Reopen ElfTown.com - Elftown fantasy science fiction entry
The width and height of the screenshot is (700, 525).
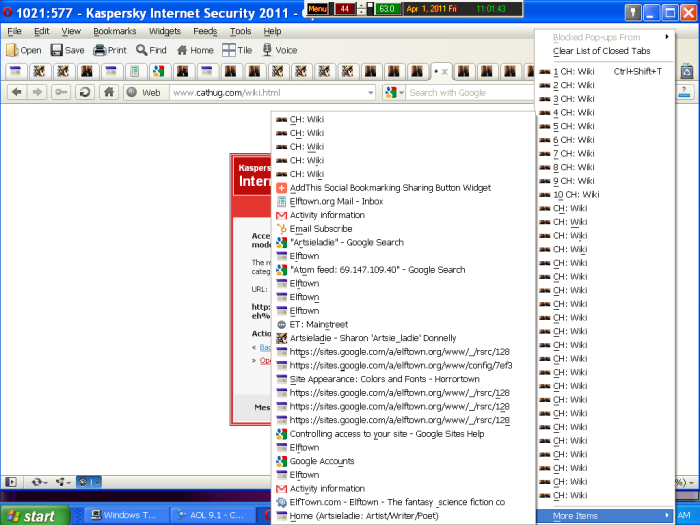tap(404, 502)
